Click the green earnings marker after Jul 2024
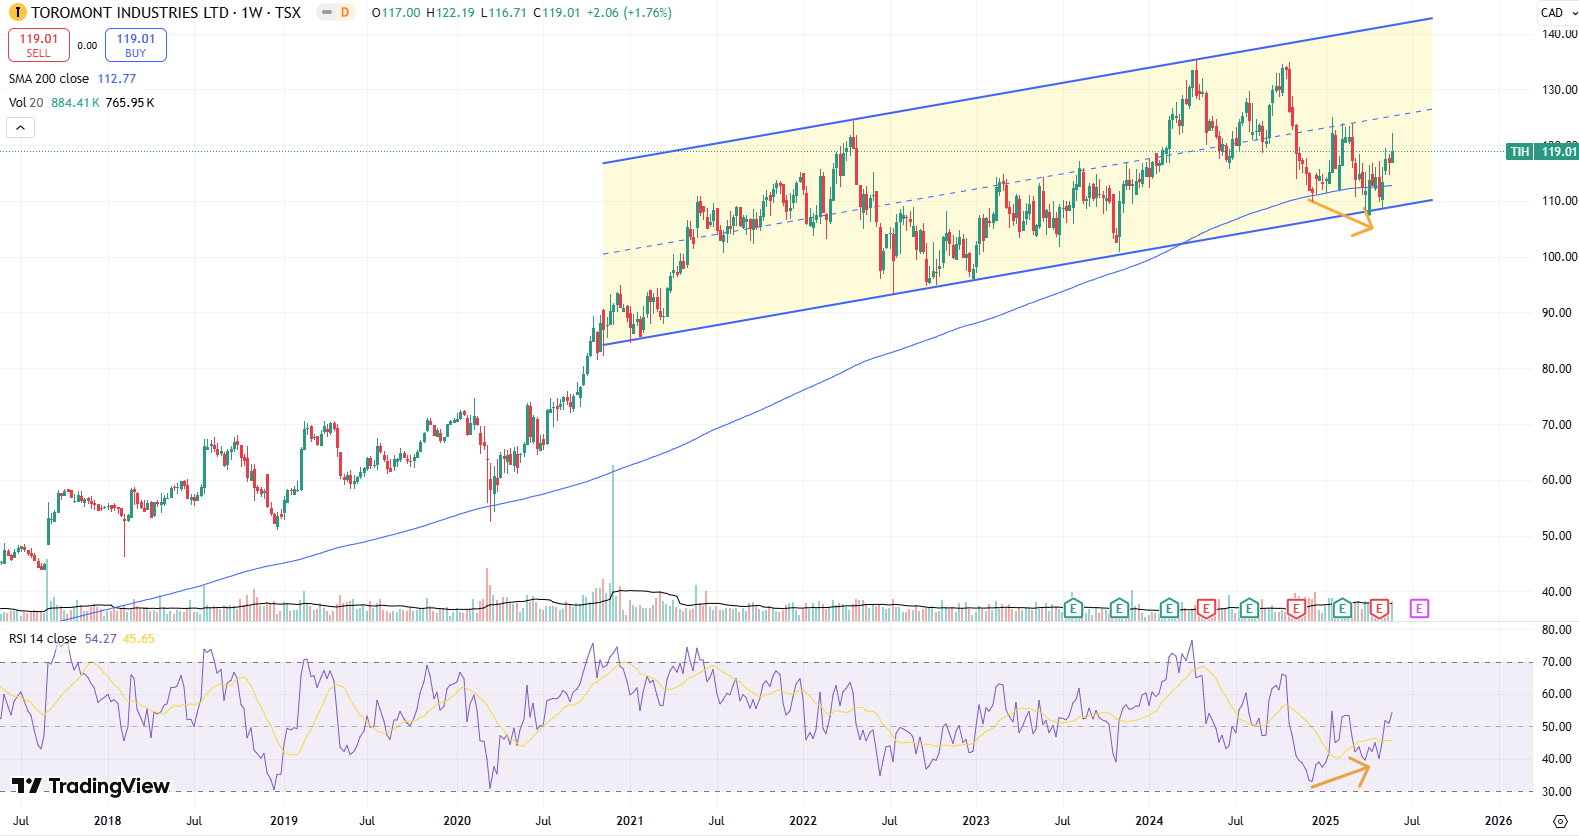Viewport: 1579px width, 836px height. pos(1249,608)
